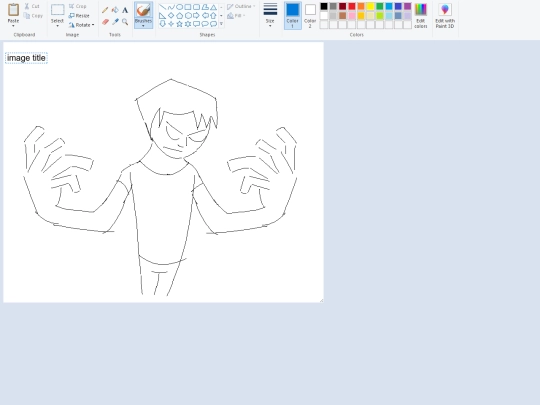Select the Diamond shape
The height and width of the screenshot is (405, 540).
click(171, 15)
